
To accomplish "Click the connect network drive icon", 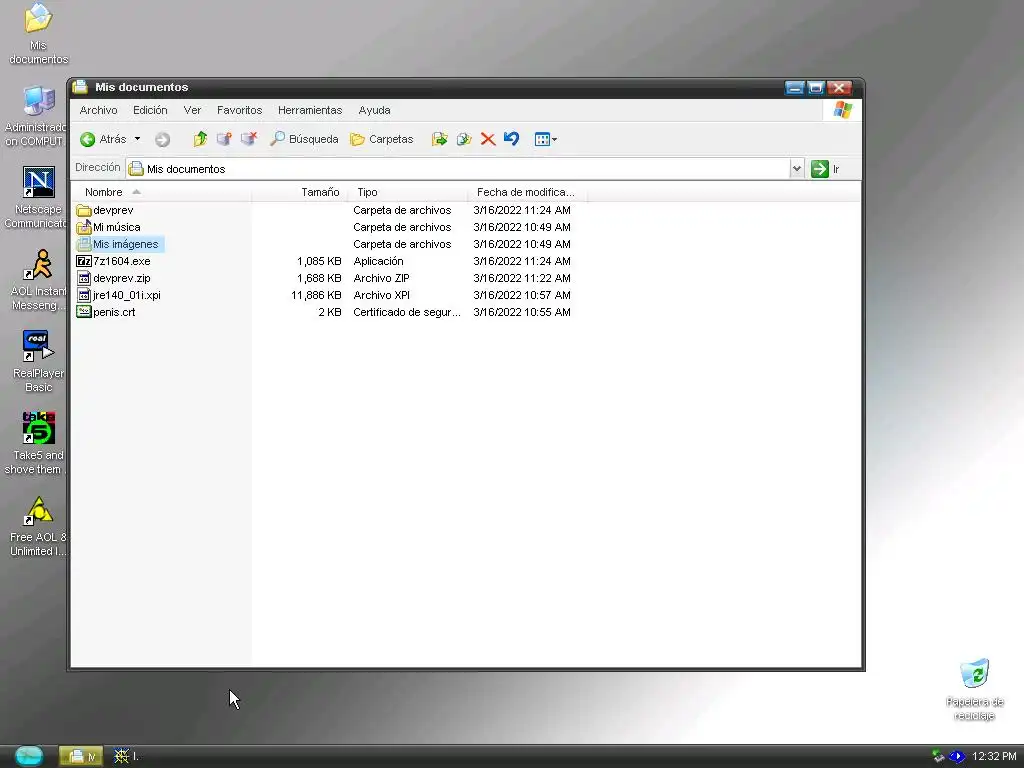I will click(x=224, y=138).
